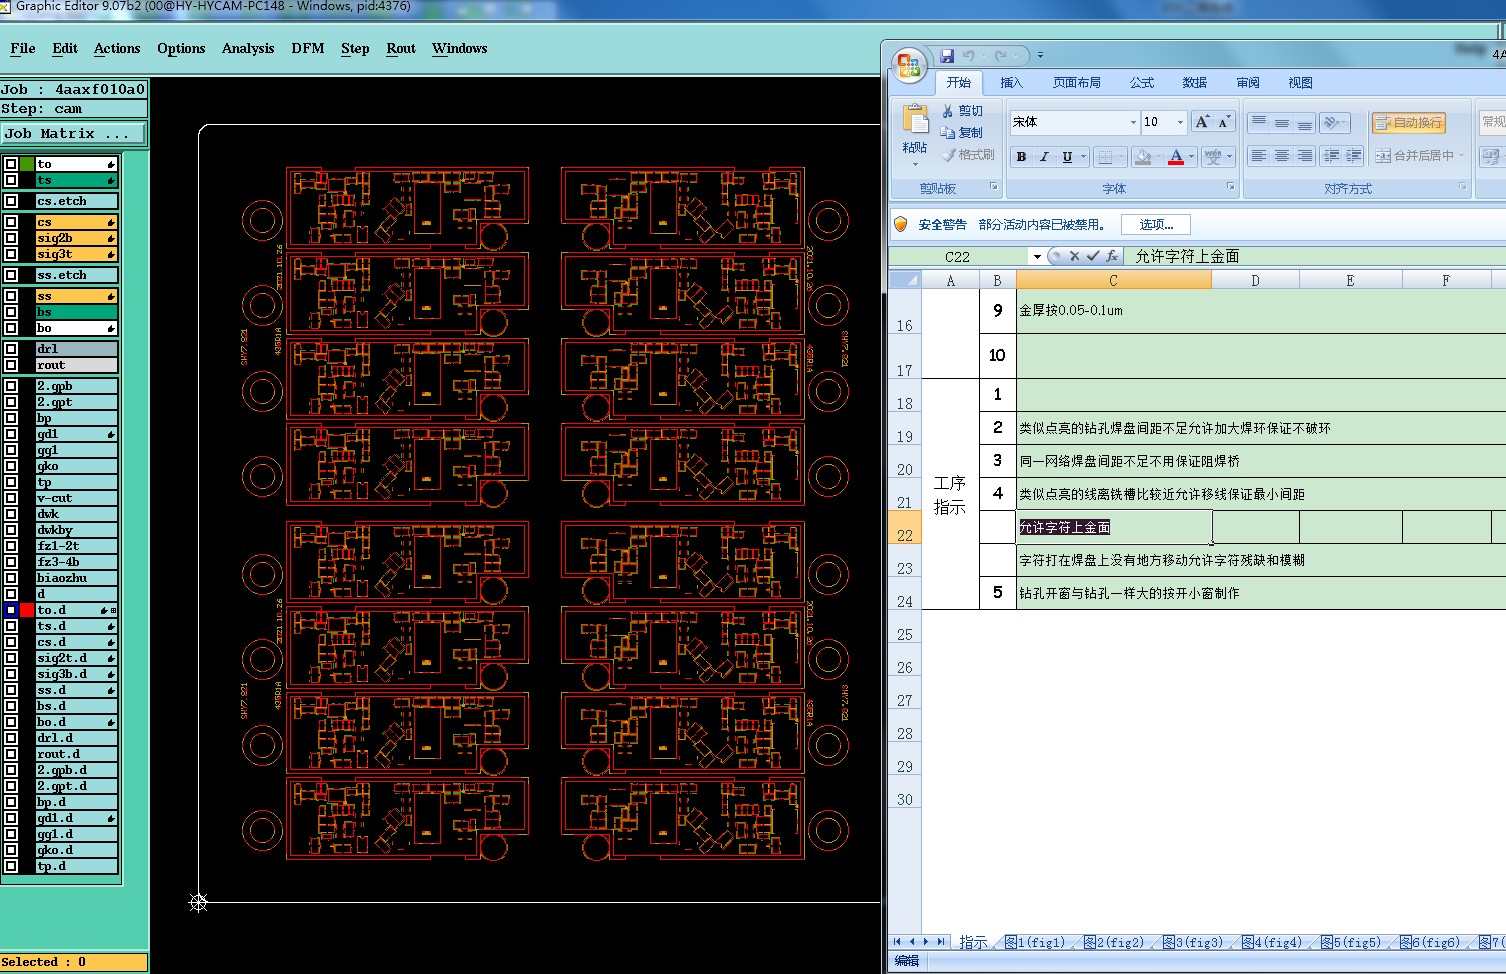Click the increase font size icon

click(1202, 122)
